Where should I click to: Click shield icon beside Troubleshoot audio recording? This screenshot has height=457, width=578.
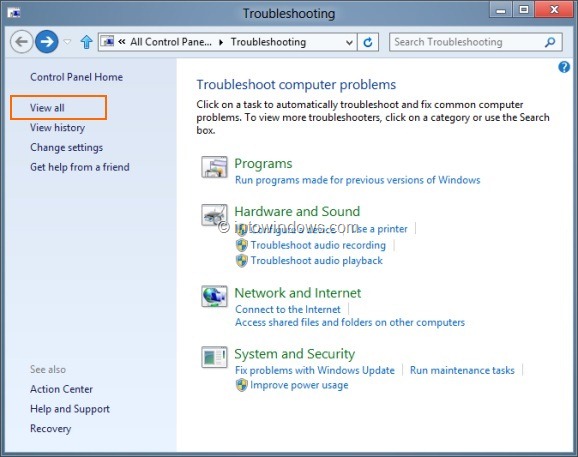(241, 245)
